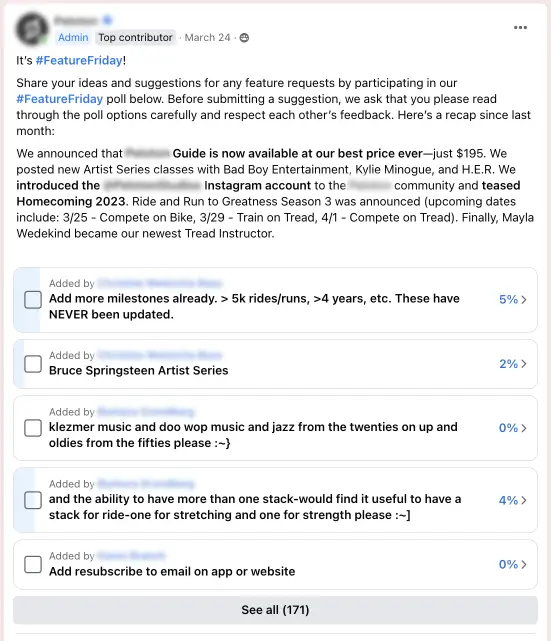Viewport: 551px width, 641px height.
Task: Show voters for the 0% klezmer music option
Action: 513,428
